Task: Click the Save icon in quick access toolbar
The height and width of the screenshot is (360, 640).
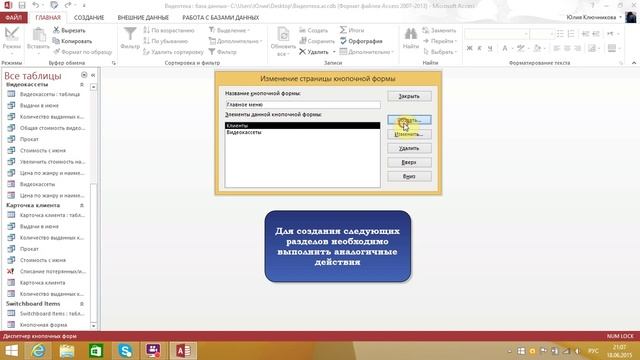Action: [22, 5]
